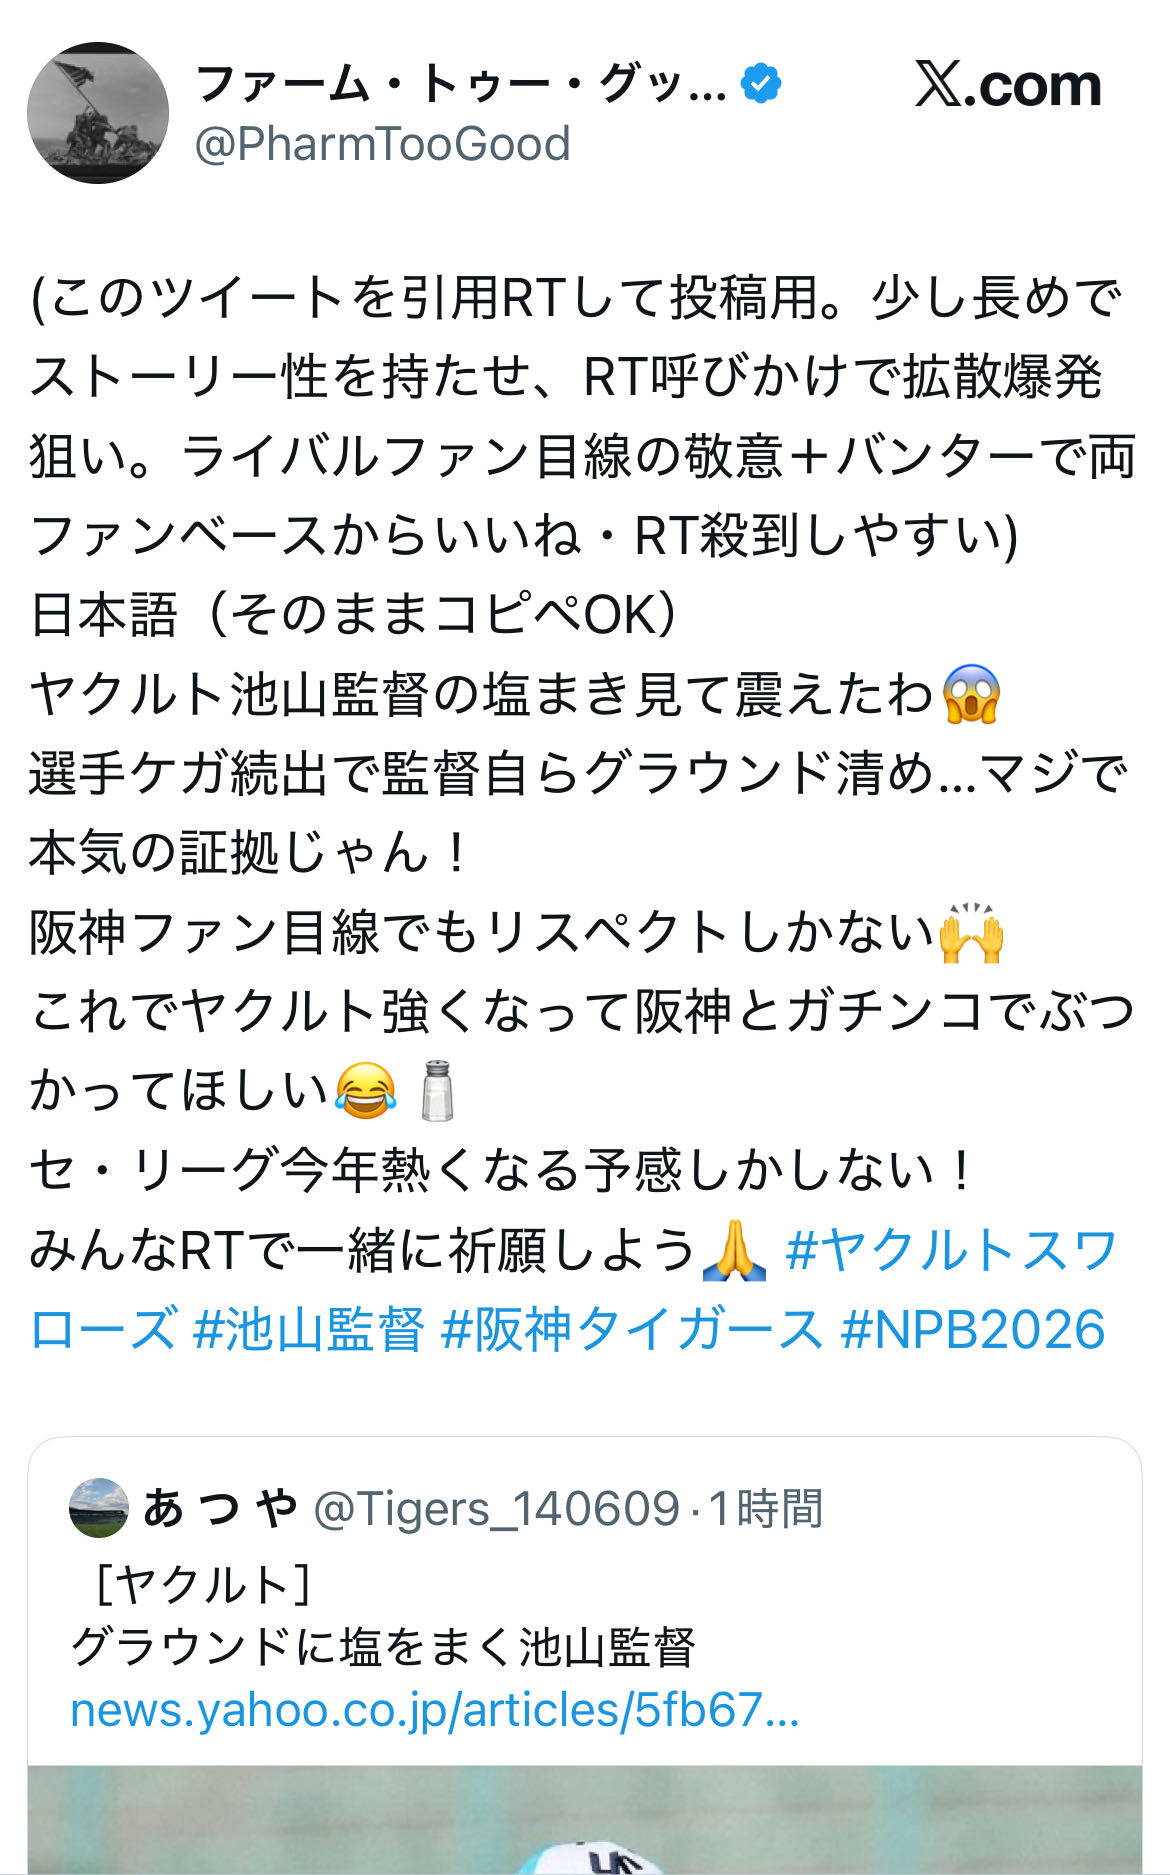Screen dimensions: 1170x1875
Task: Tap the laughing tears emoji
Action: [x=365, y=1090]
